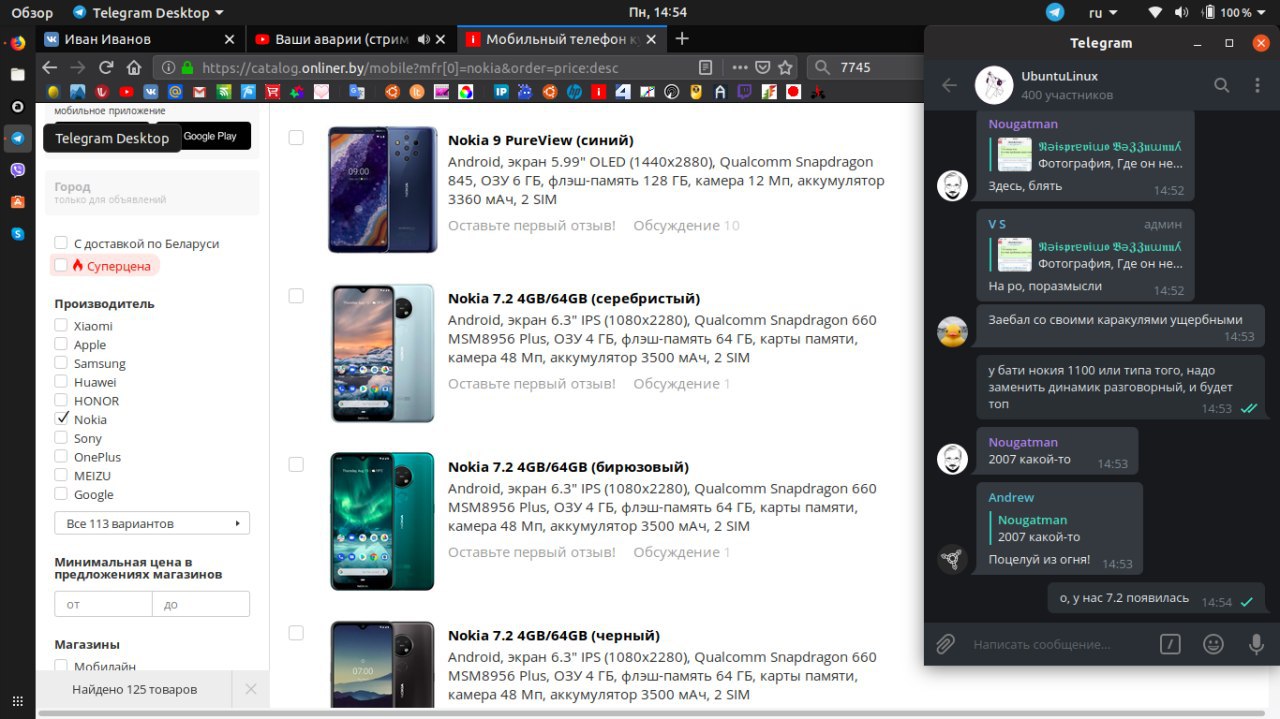Open the YouTube bookmark in bookmarks bar

(126, 92)
